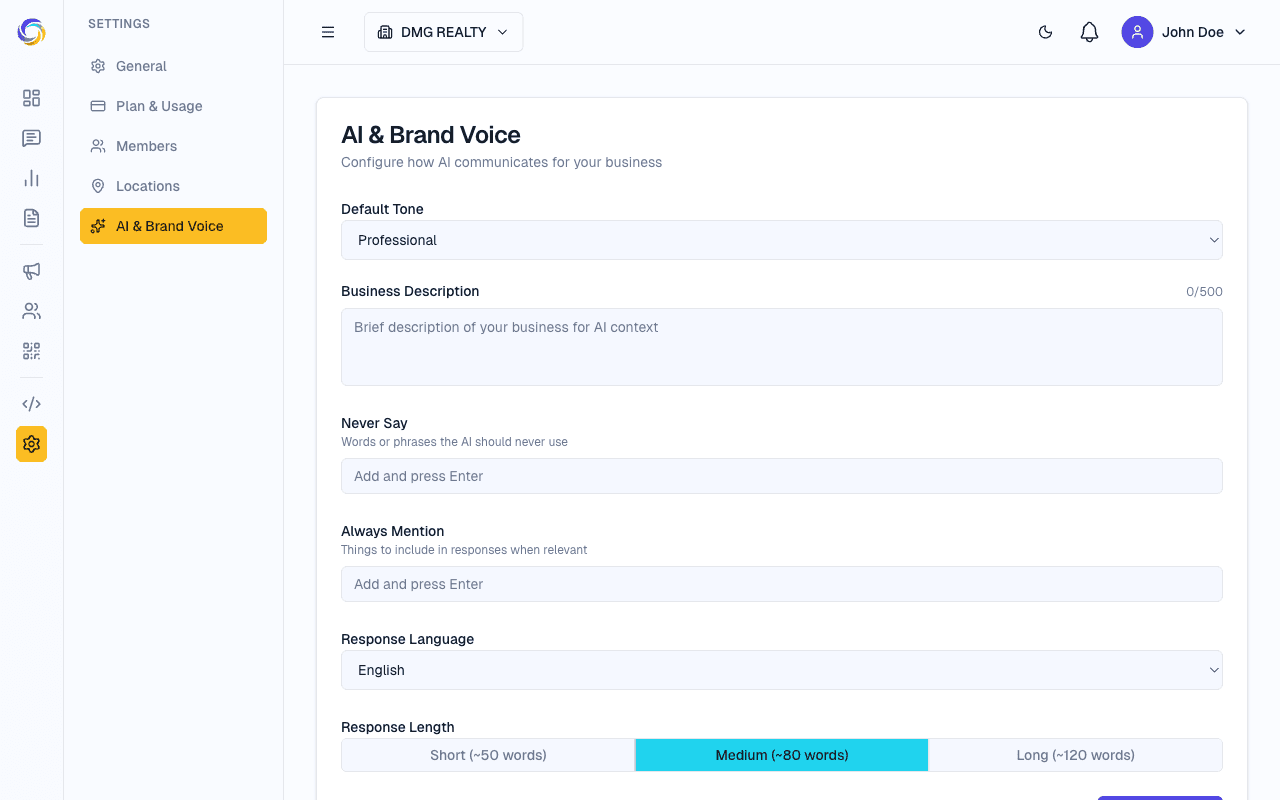Click the 0/500 character counter
This screenshot has height=800, width=1280.
coord(1204,292)
